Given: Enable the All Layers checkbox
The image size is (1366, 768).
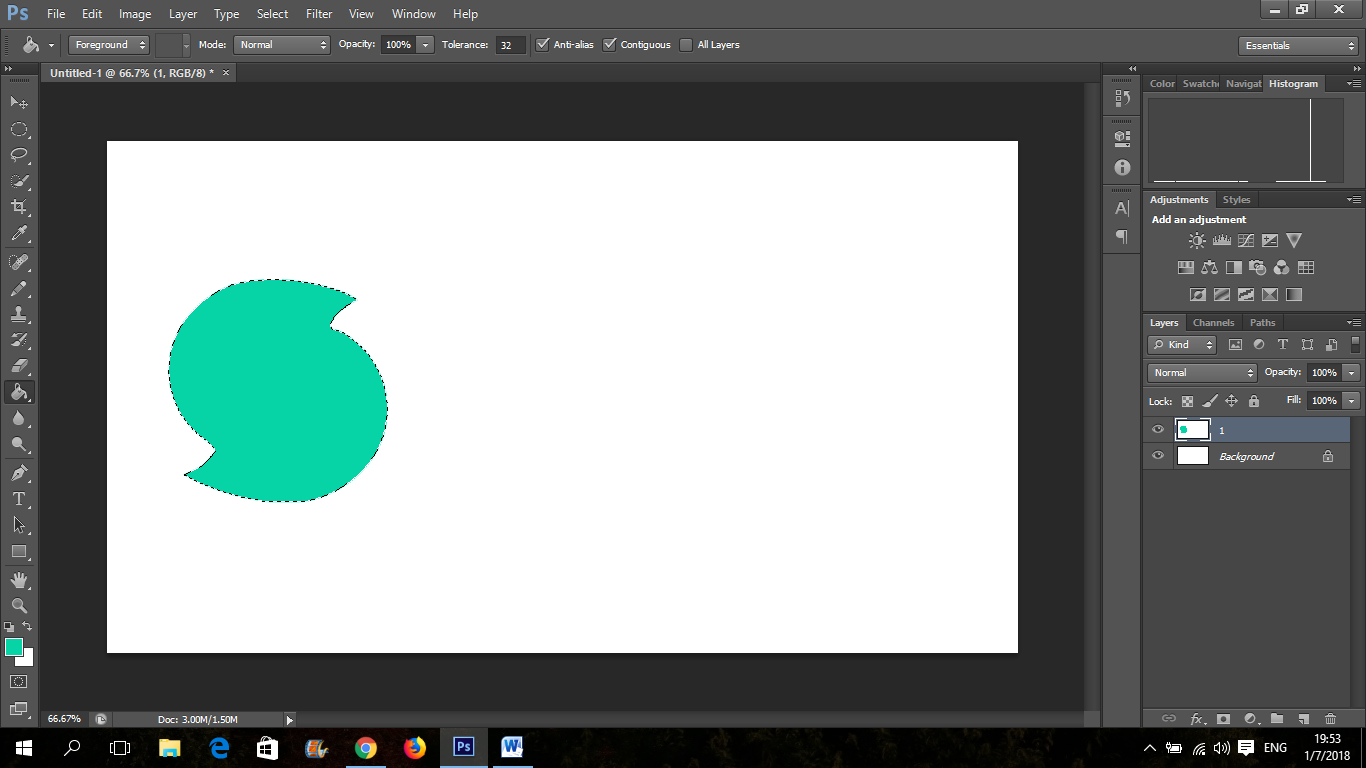Looking at the screenshot, I should [686, 44].
